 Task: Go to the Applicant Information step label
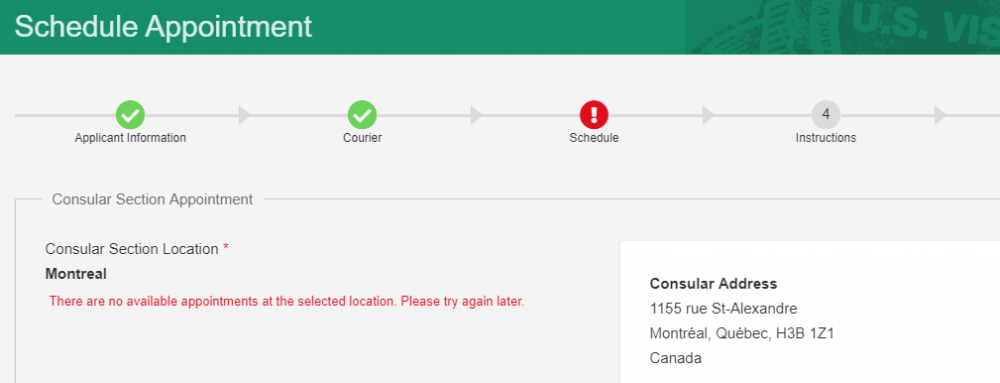(x=130, y=138)
